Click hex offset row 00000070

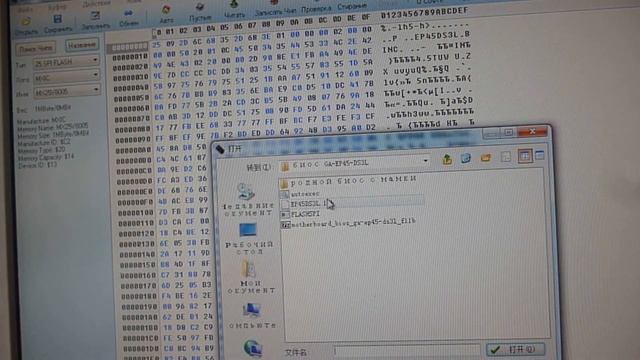[133, 120]
